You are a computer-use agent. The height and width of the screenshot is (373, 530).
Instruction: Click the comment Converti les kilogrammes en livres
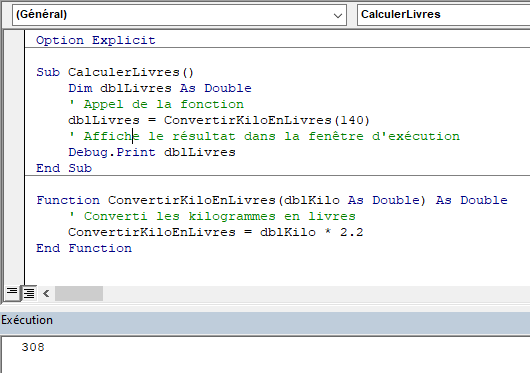(x=212, y=216)
